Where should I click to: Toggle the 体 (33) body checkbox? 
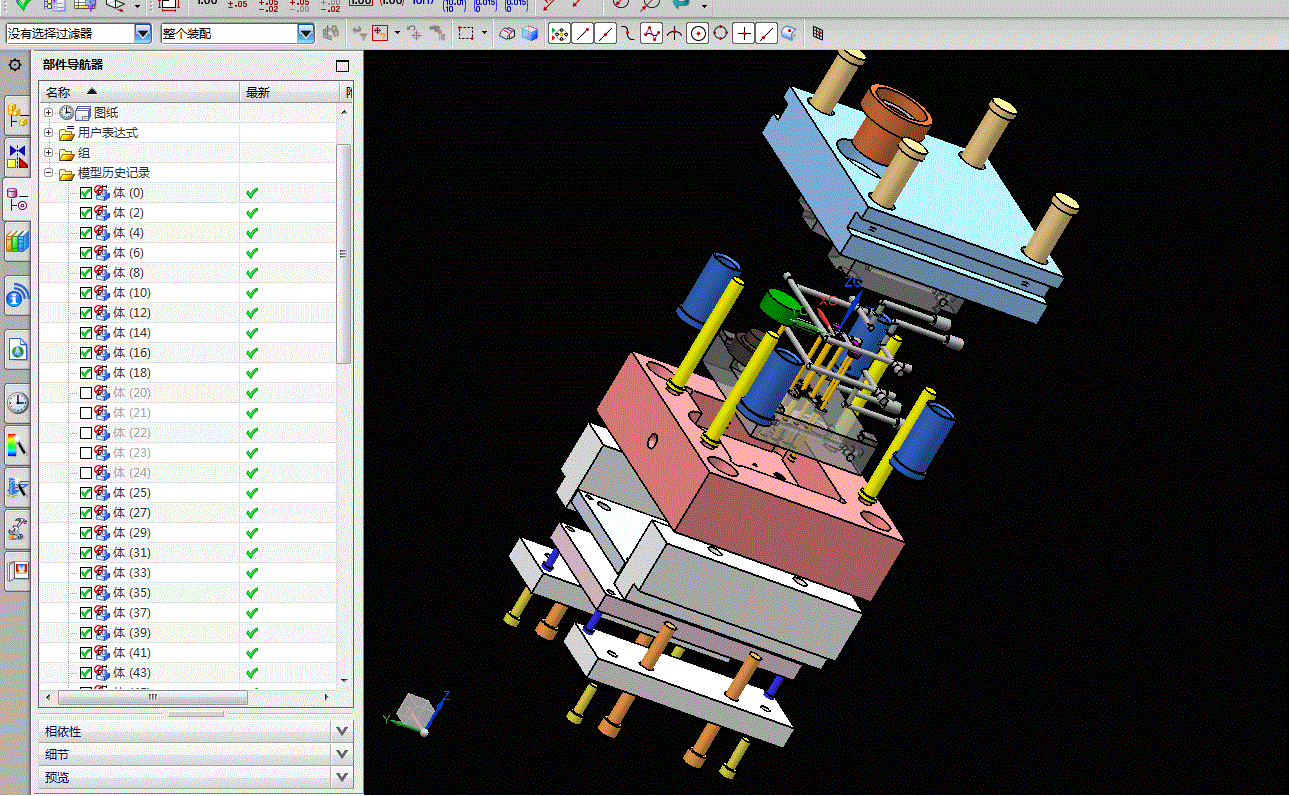(x=86, y=573)
